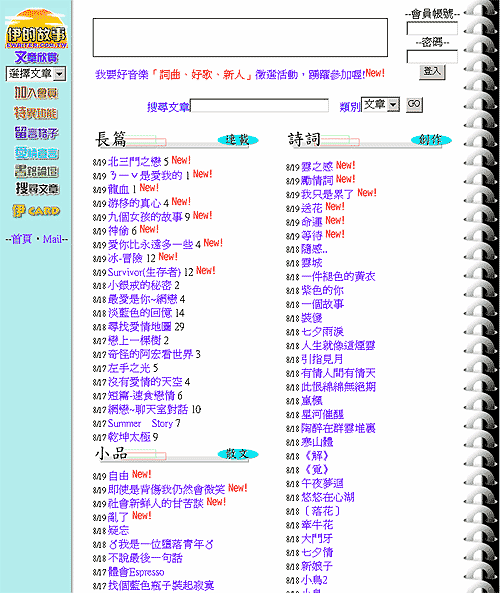Click the 伊的故事 sunset logo
Image resolution: width=500 pixels, height=593 pixels.
36,29
